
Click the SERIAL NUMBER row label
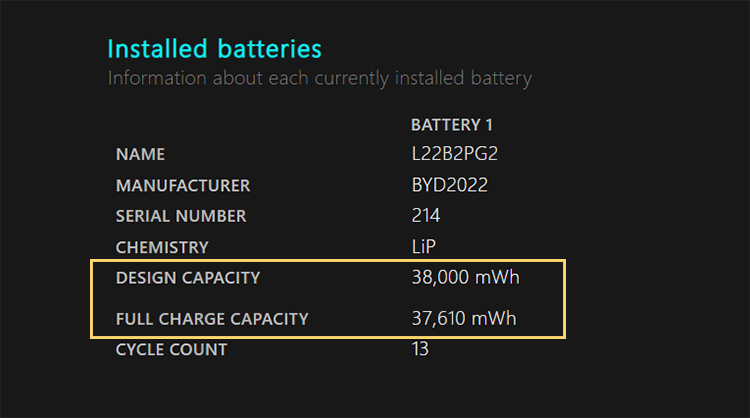pyautogui.click(x=181, y=216)
